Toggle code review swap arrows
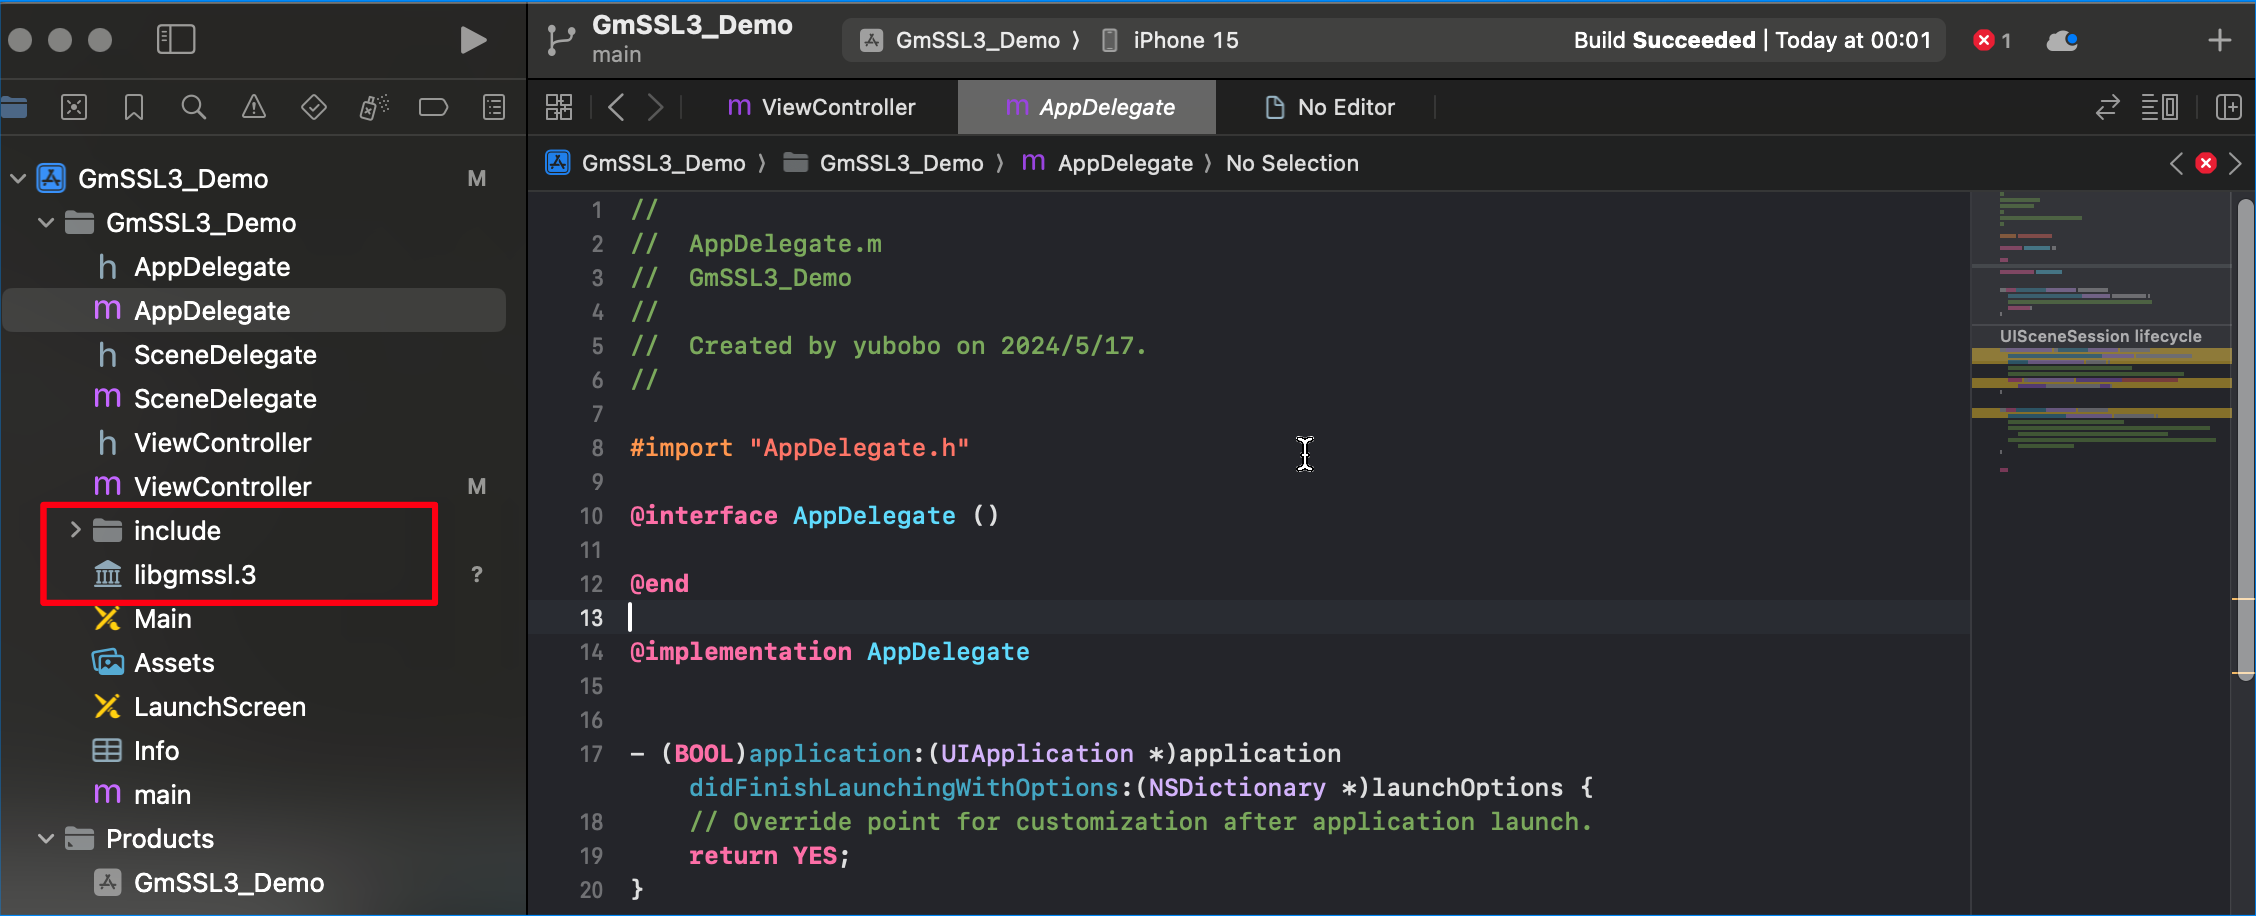The width and height of the screenshot is (2256, 916). (x=2108, y=107)
